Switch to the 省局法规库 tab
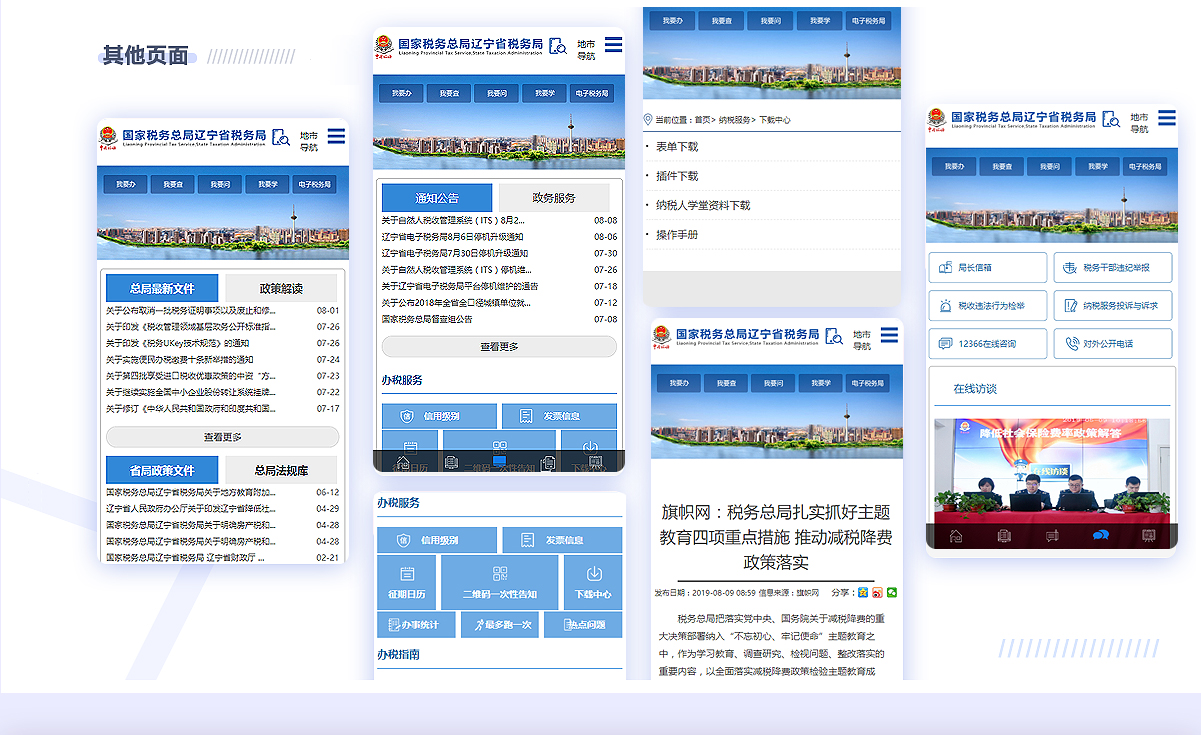1201x735 pixels. tap(281, 470)
